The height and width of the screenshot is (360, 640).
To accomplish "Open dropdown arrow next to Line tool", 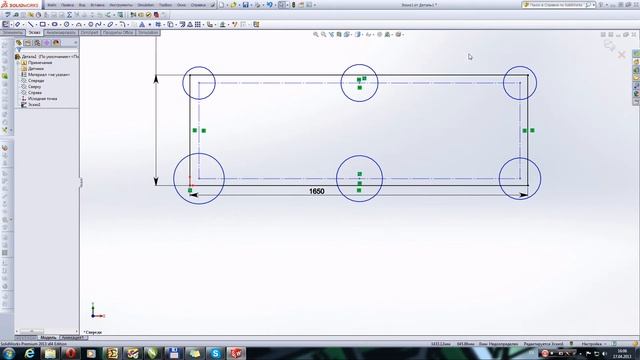I will click(36, 25).
